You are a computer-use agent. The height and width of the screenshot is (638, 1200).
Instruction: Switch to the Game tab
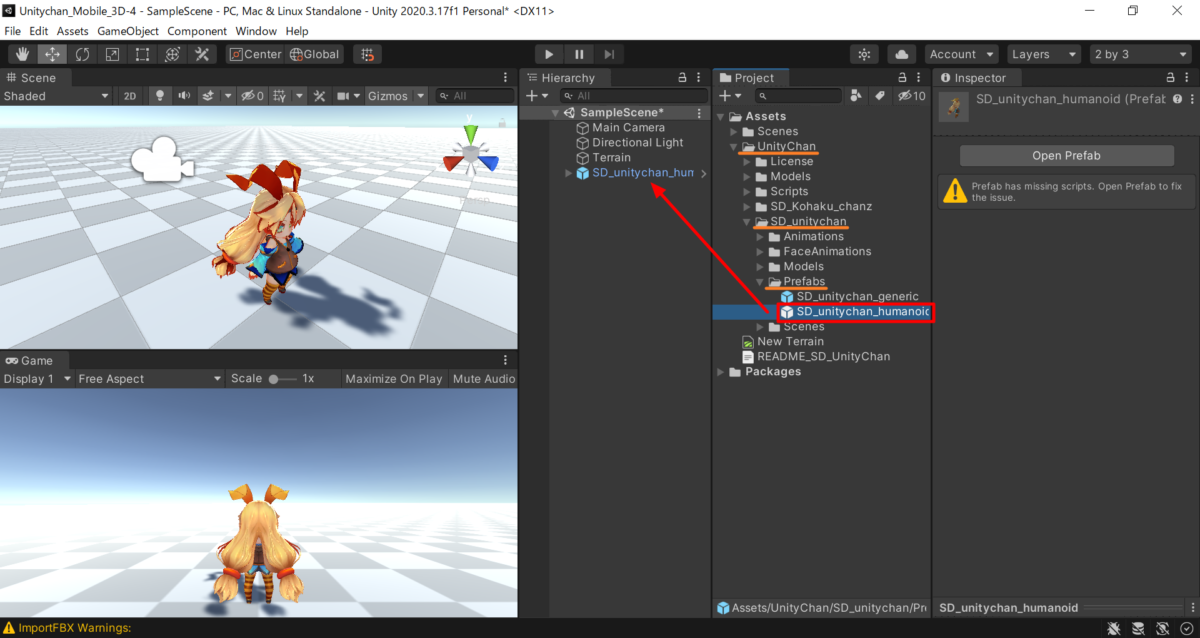coord(30,360)
